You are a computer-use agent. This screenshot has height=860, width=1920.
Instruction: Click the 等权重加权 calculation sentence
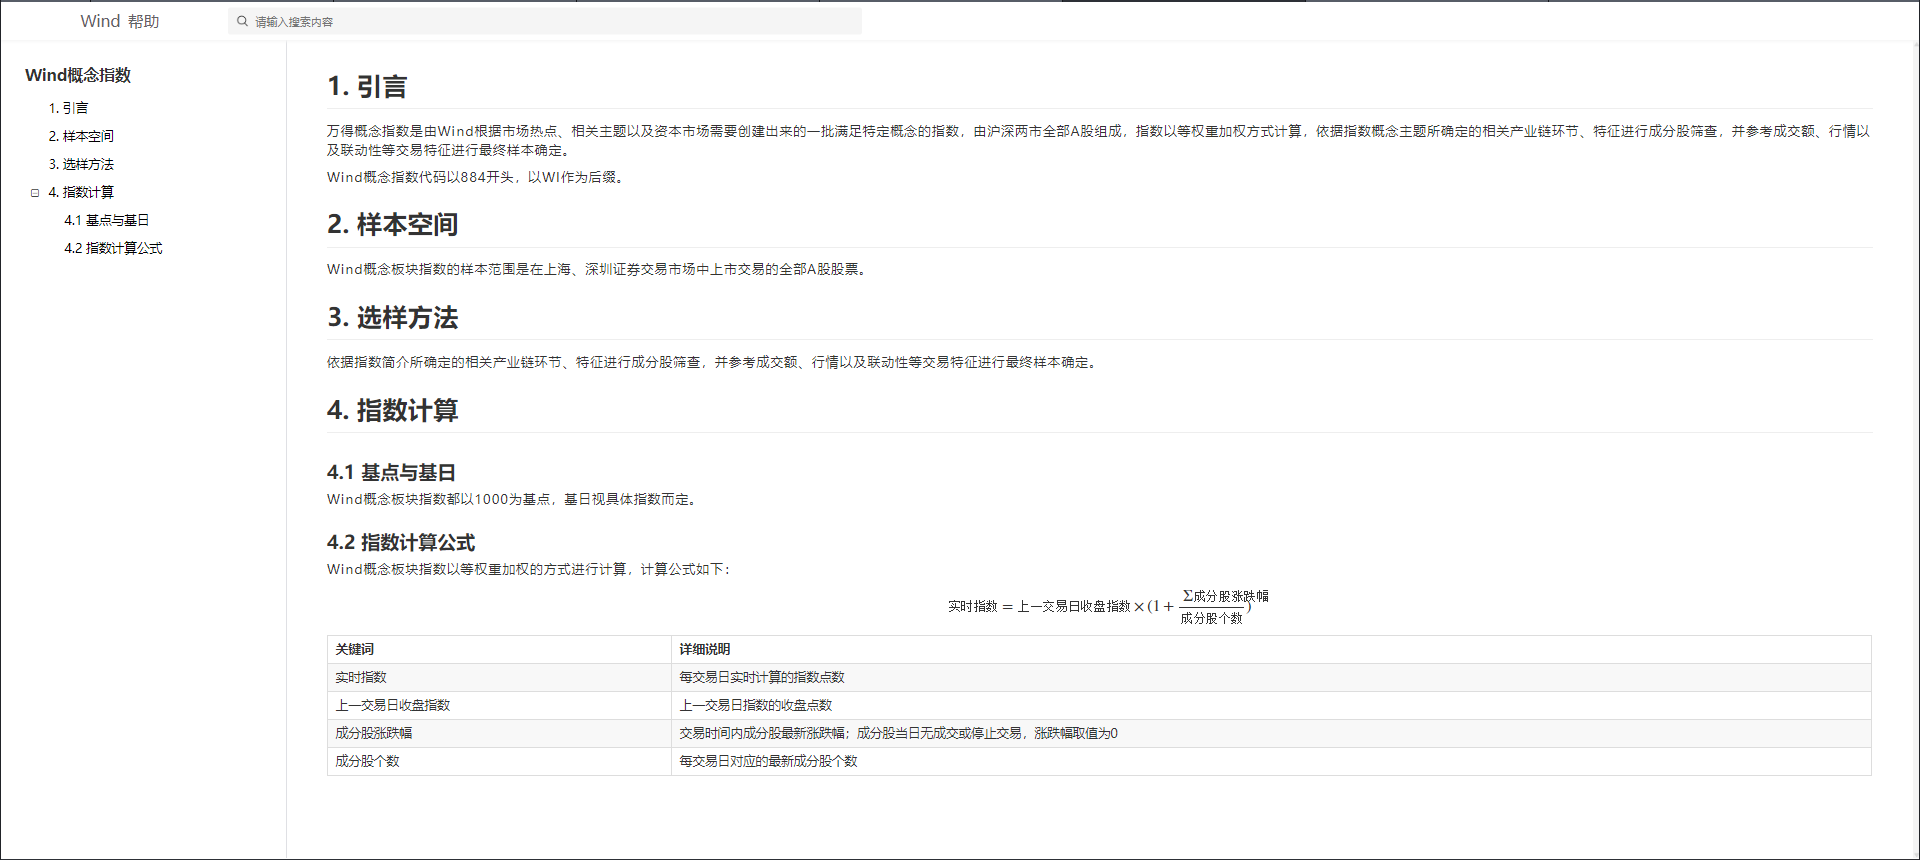pos(530,569)
